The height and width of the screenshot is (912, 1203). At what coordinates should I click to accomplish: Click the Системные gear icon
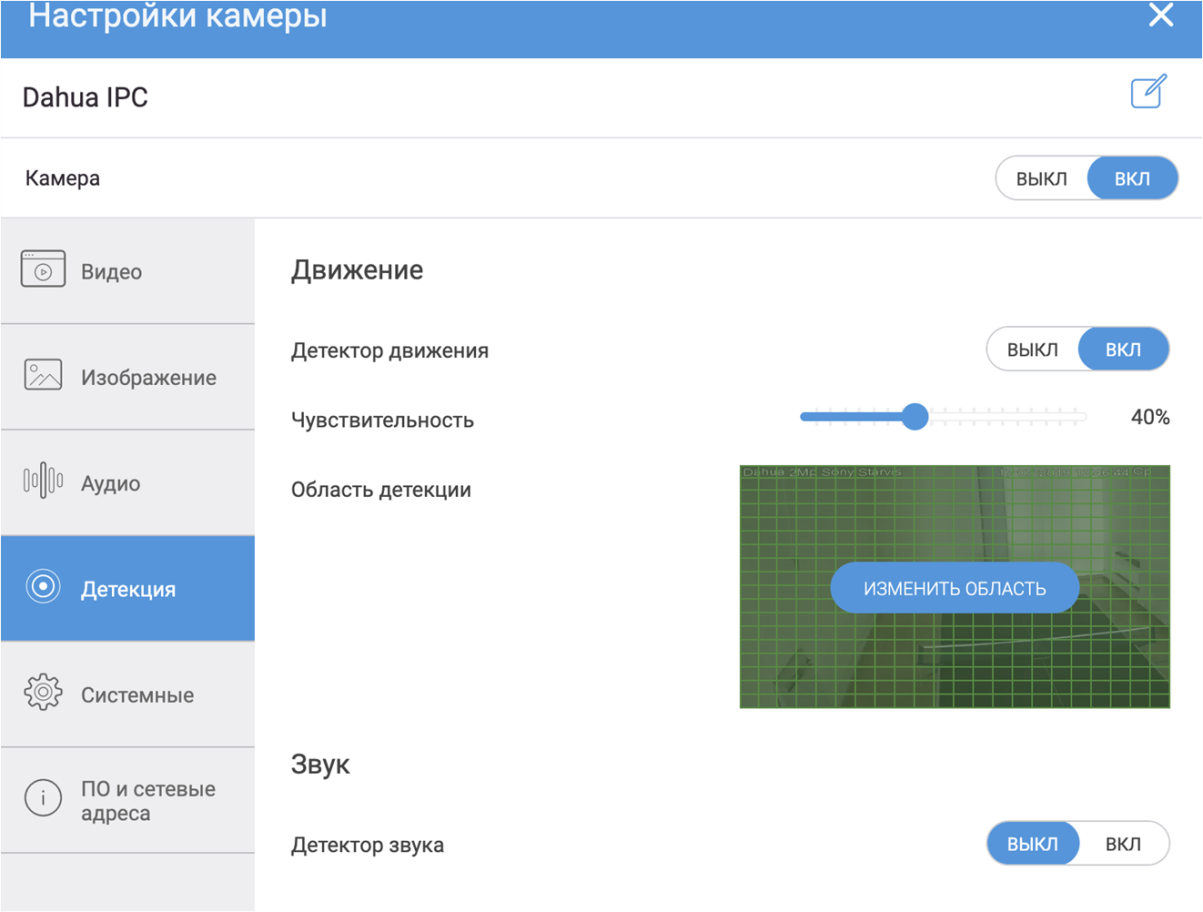[x=43, y=693]
